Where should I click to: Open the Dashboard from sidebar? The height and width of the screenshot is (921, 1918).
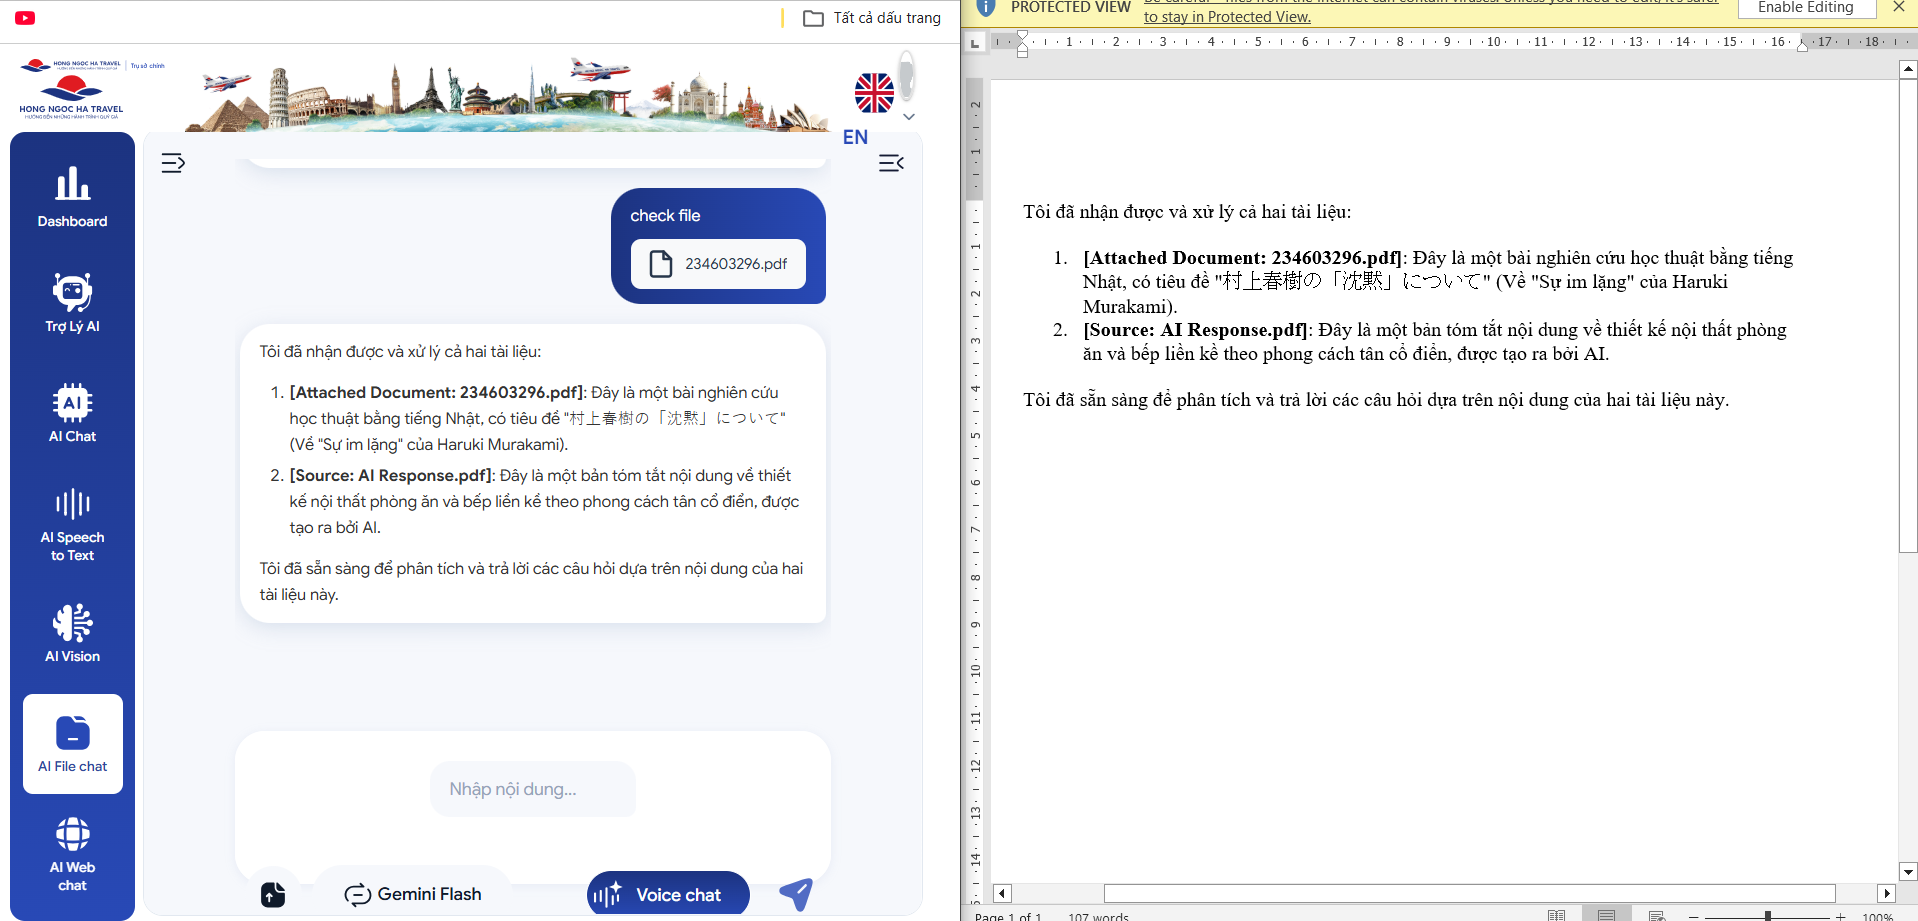[x=72, y=197]
